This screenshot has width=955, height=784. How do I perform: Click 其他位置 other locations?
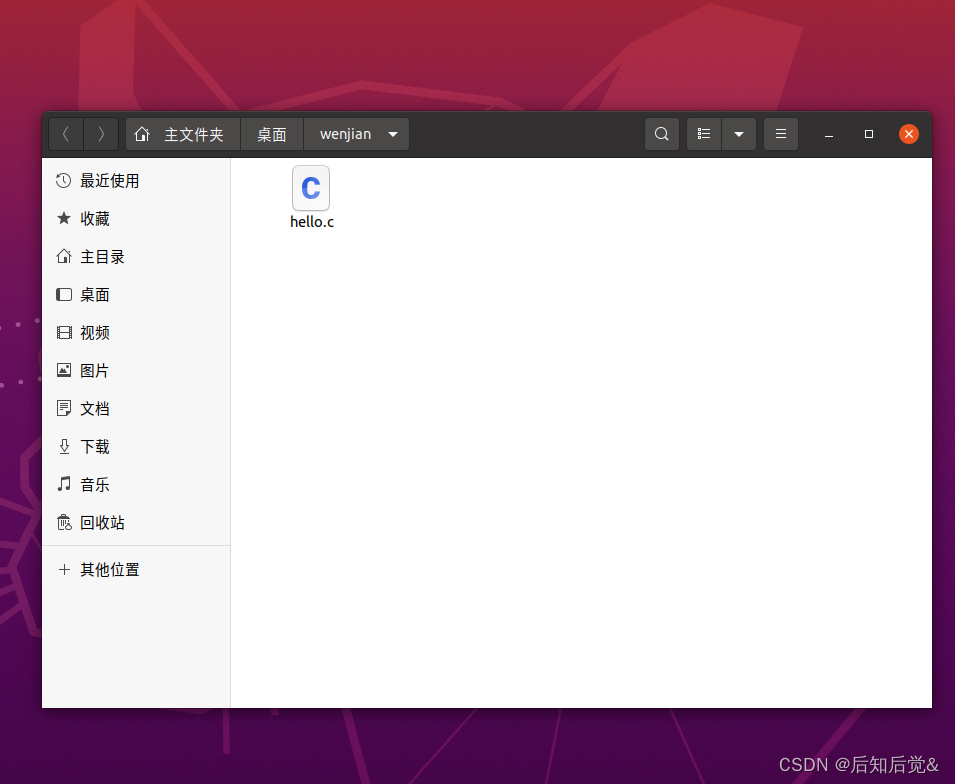tap(109, 569)
